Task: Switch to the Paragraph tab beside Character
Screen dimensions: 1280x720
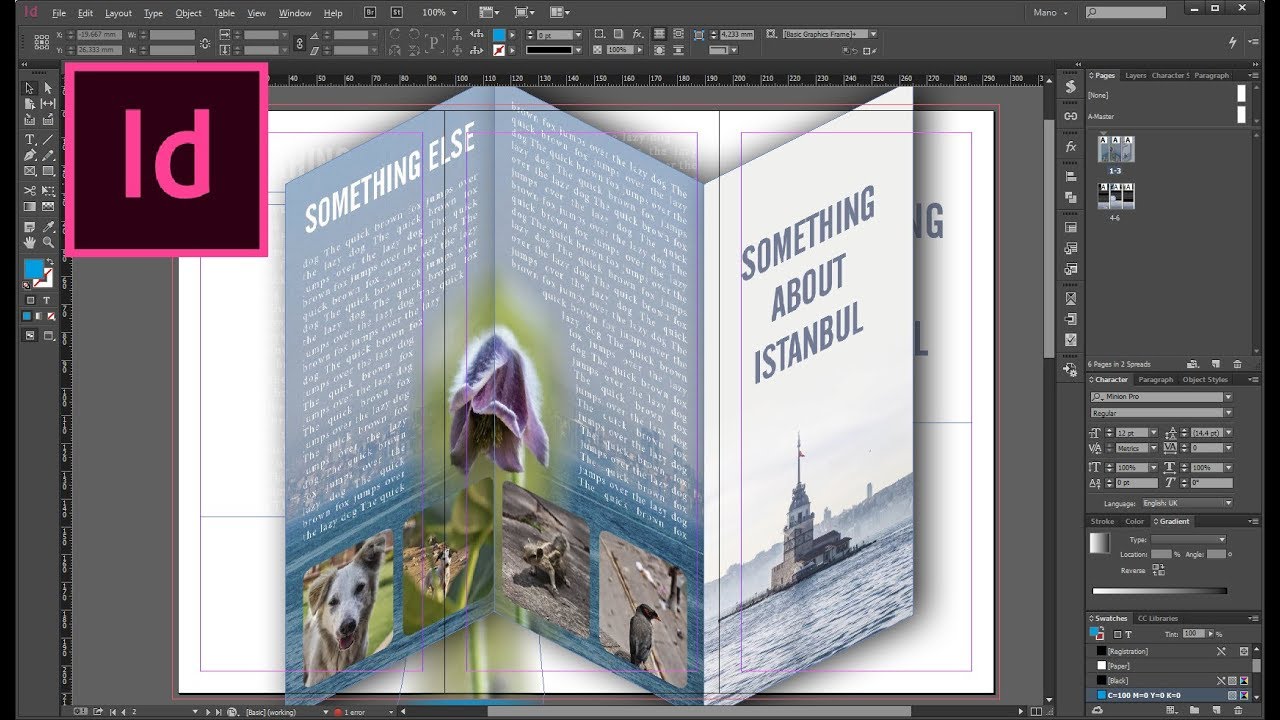Action: click(x=1155, y=380)
